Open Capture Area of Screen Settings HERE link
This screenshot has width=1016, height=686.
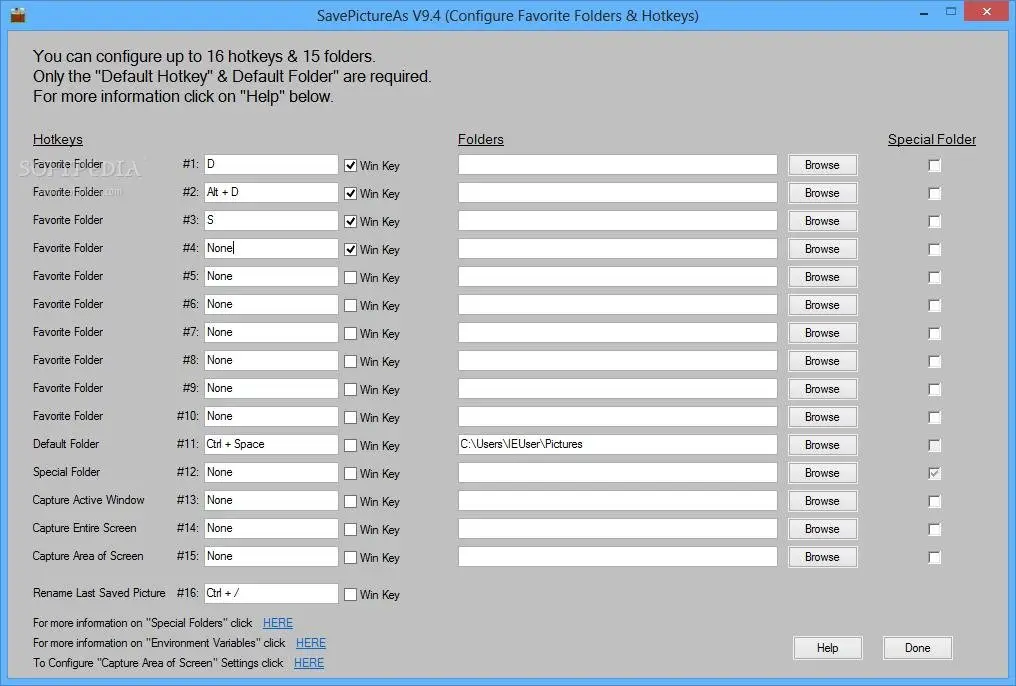[309, 663]
